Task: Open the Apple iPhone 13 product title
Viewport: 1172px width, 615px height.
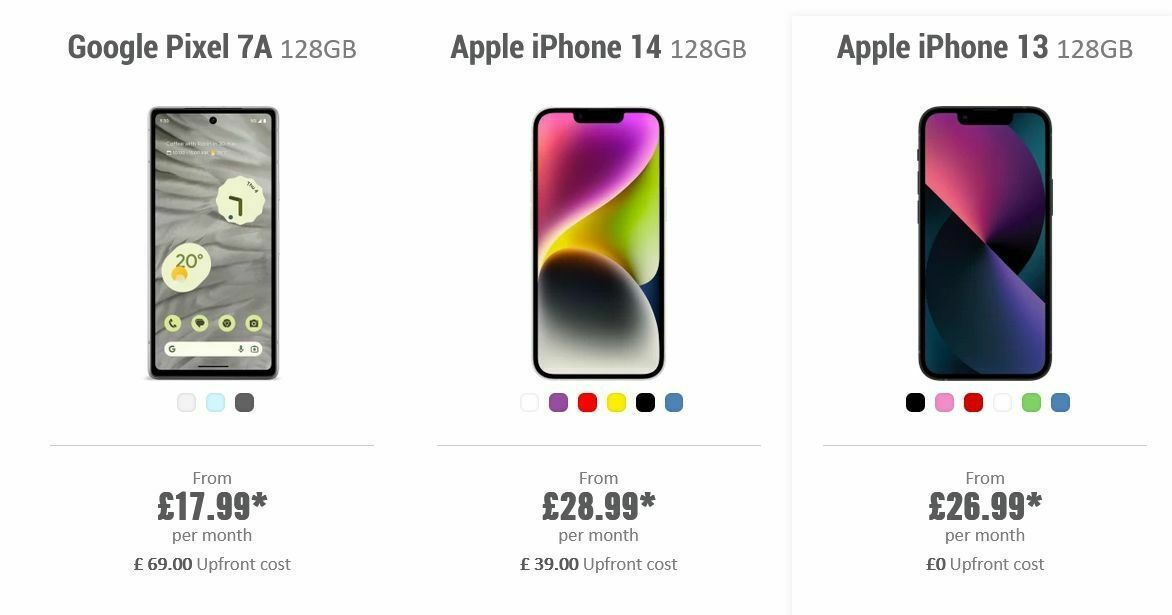Action: (x=985, y=46)
